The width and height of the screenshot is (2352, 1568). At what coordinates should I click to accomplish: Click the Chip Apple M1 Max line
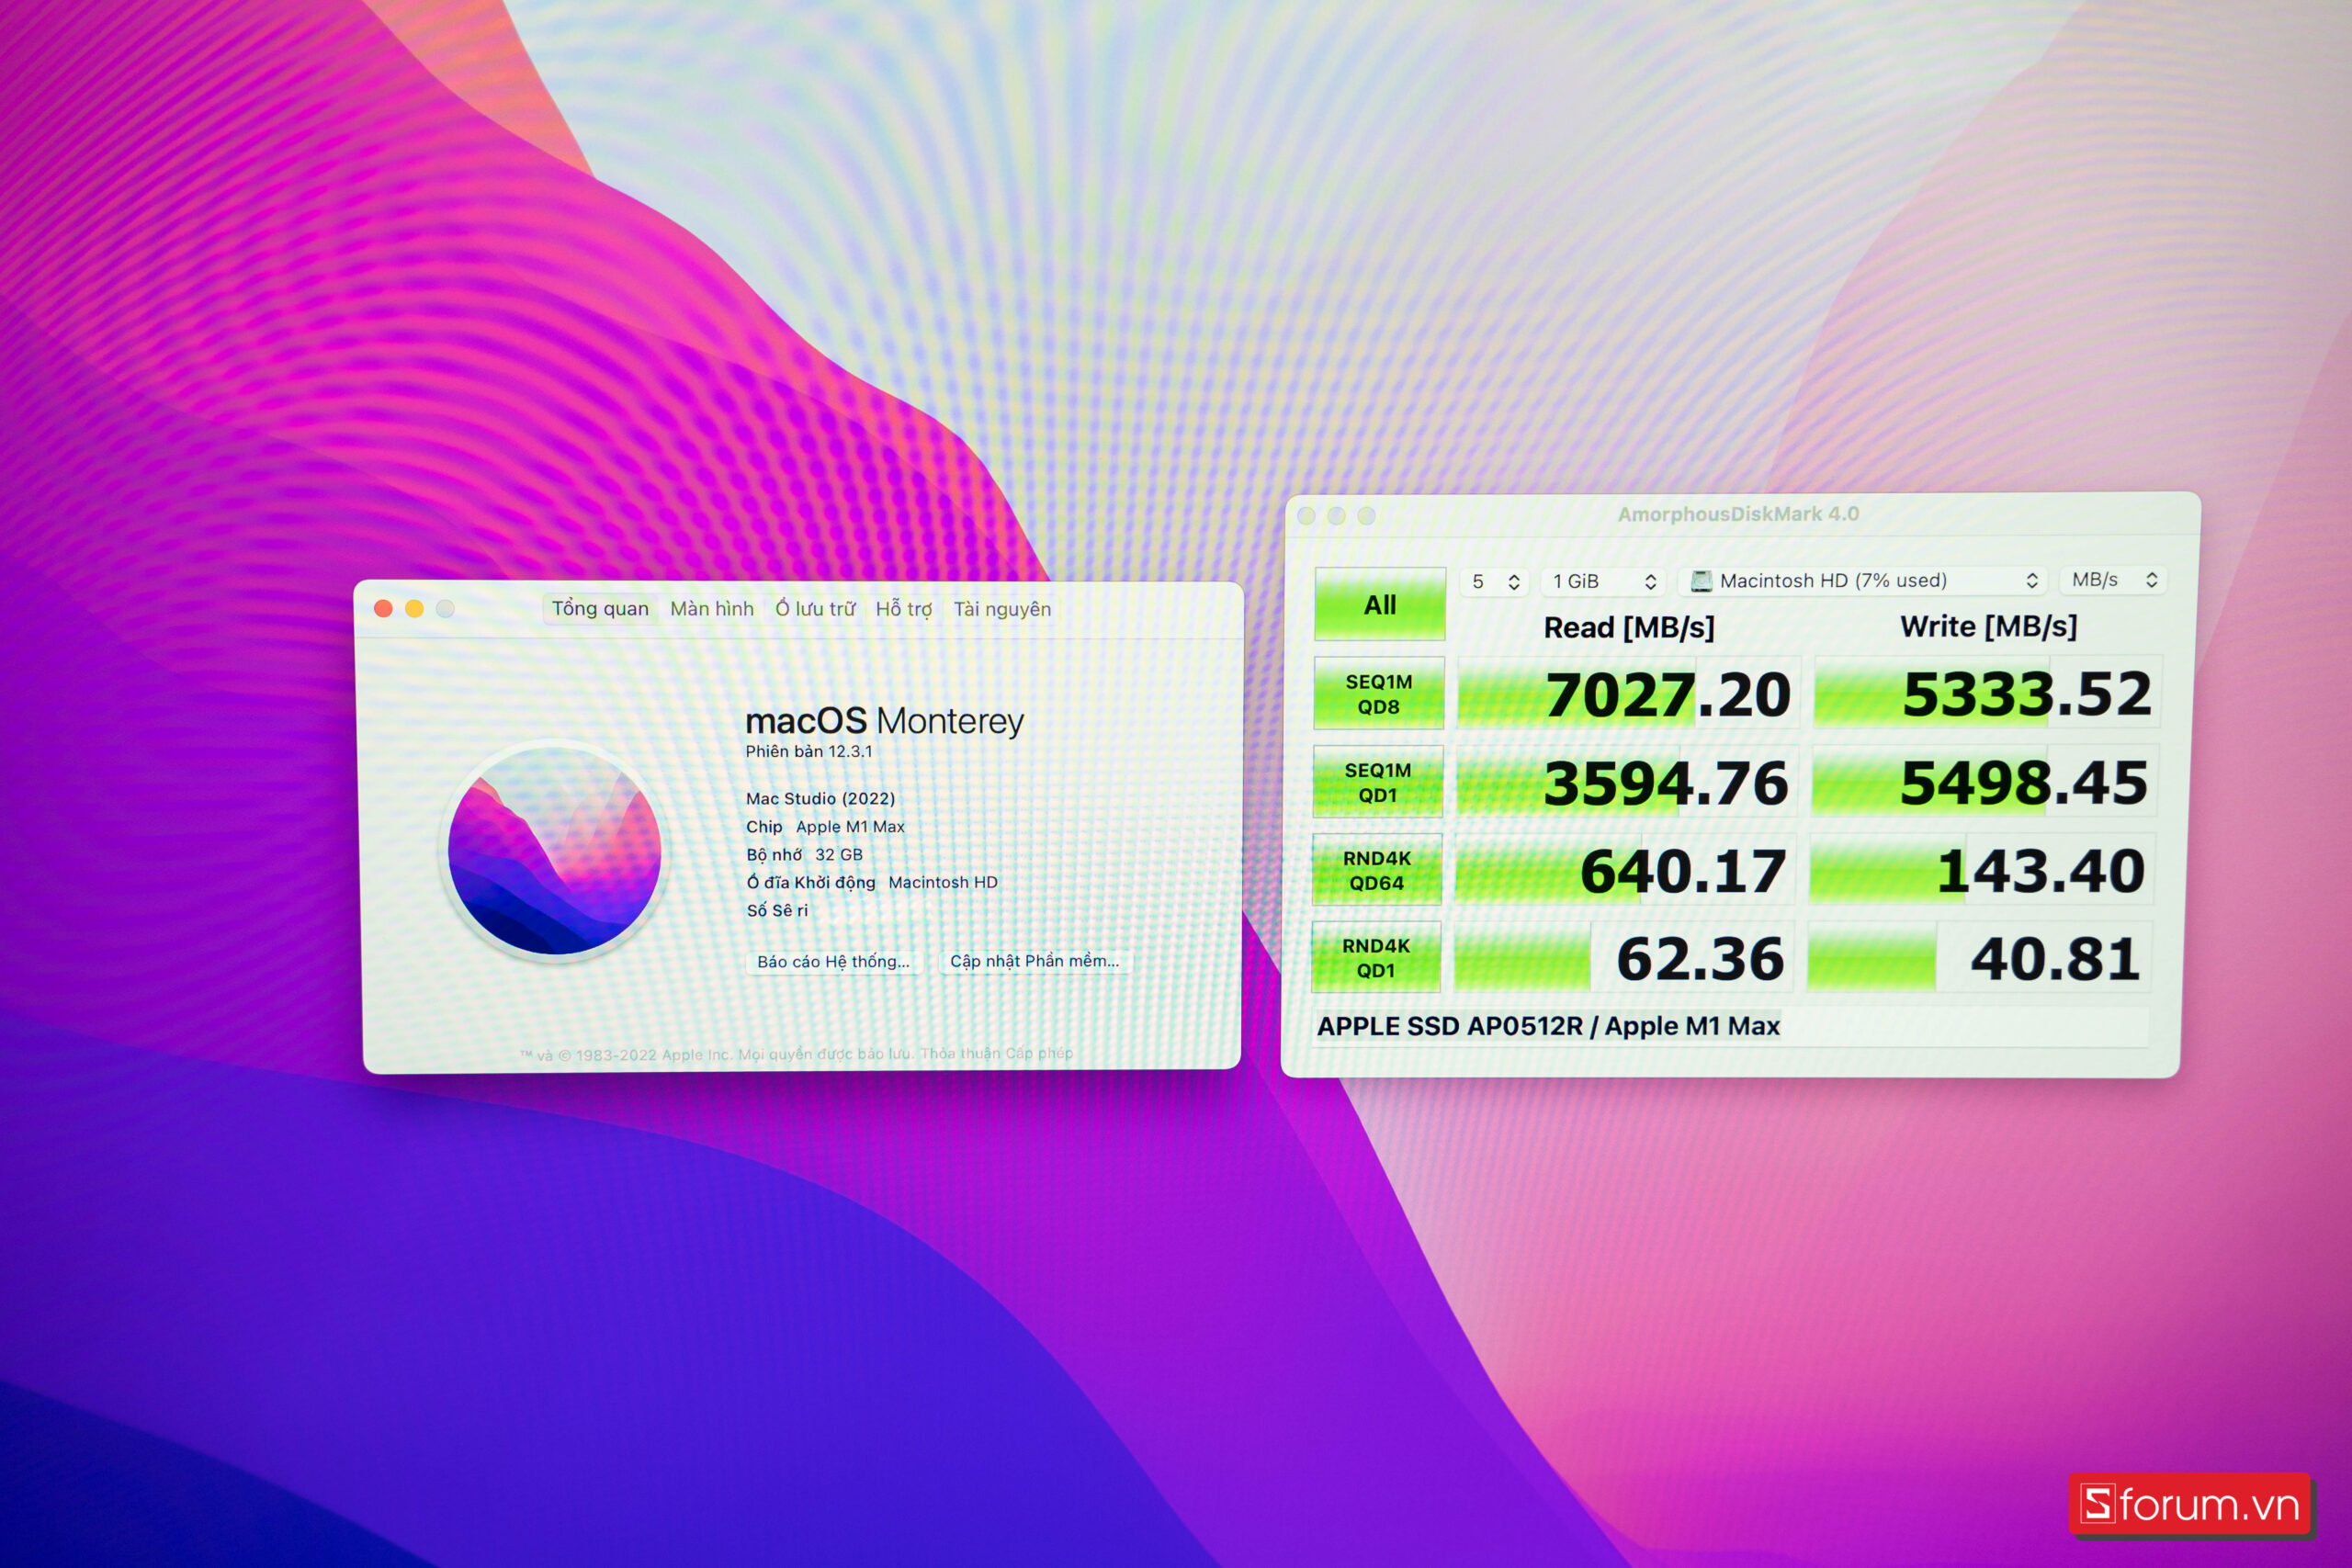tap(825, 826)
